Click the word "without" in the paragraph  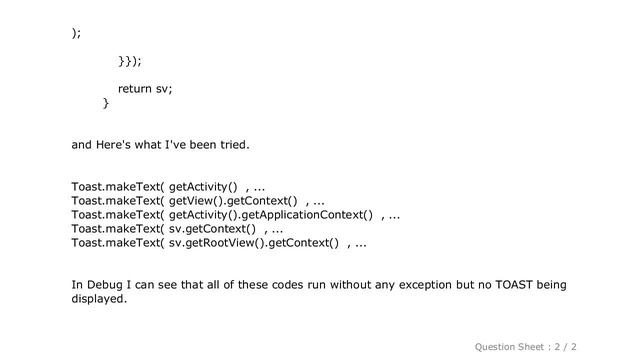click(x=350, y=284)
